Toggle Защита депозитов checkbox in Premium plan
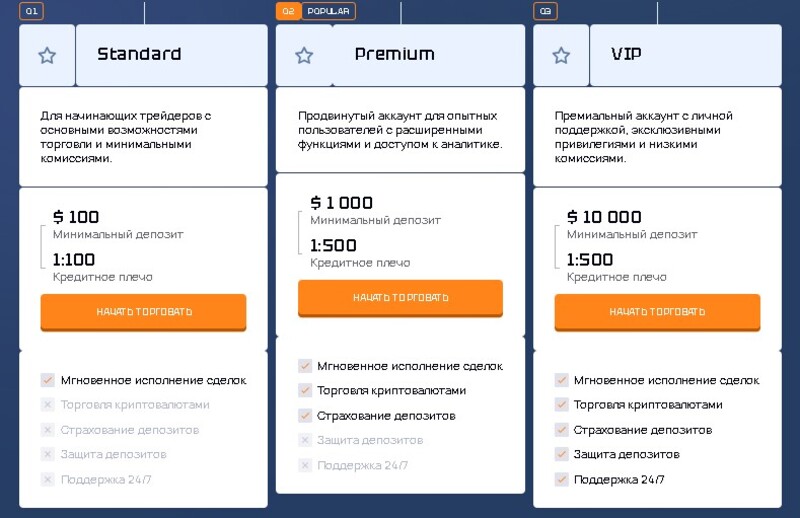 click(305, 440)
